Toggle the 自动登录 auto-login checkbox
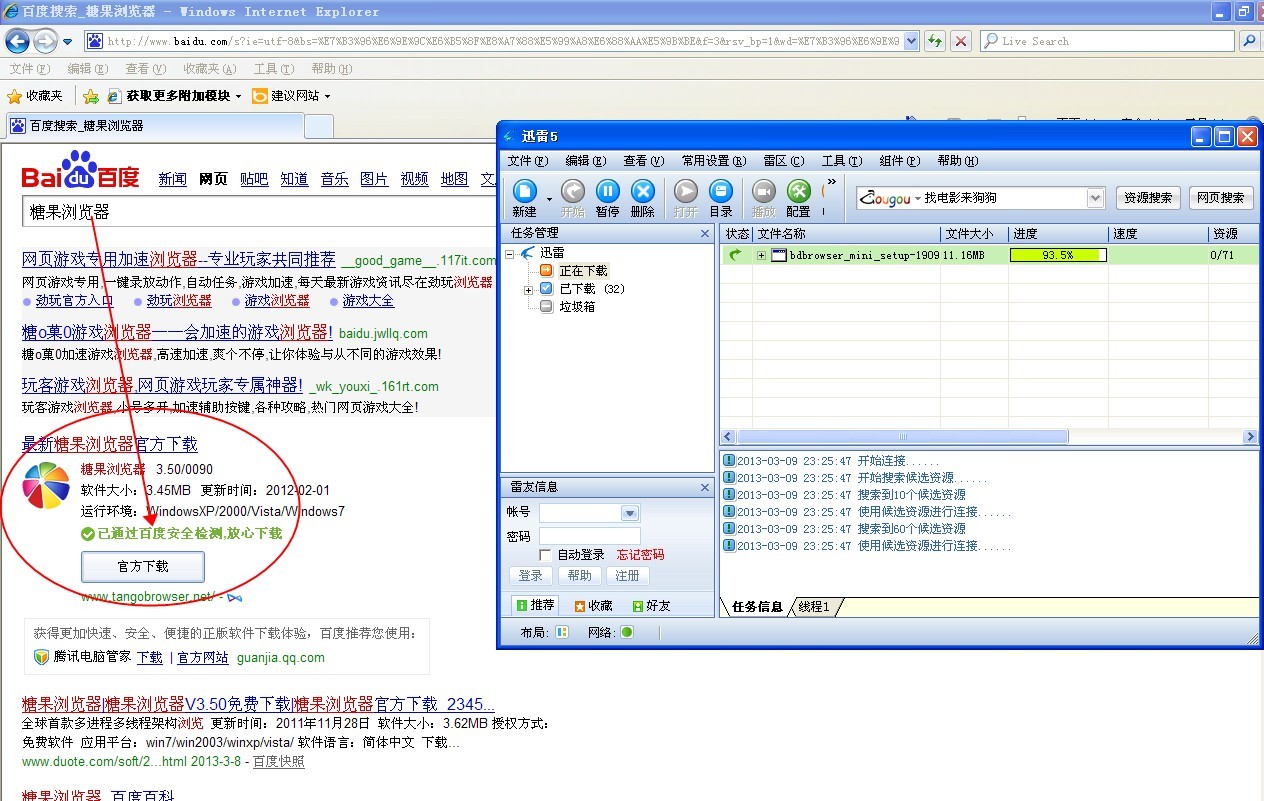Viewport: 1264px width, 801px height. click(x=545, y=554)
